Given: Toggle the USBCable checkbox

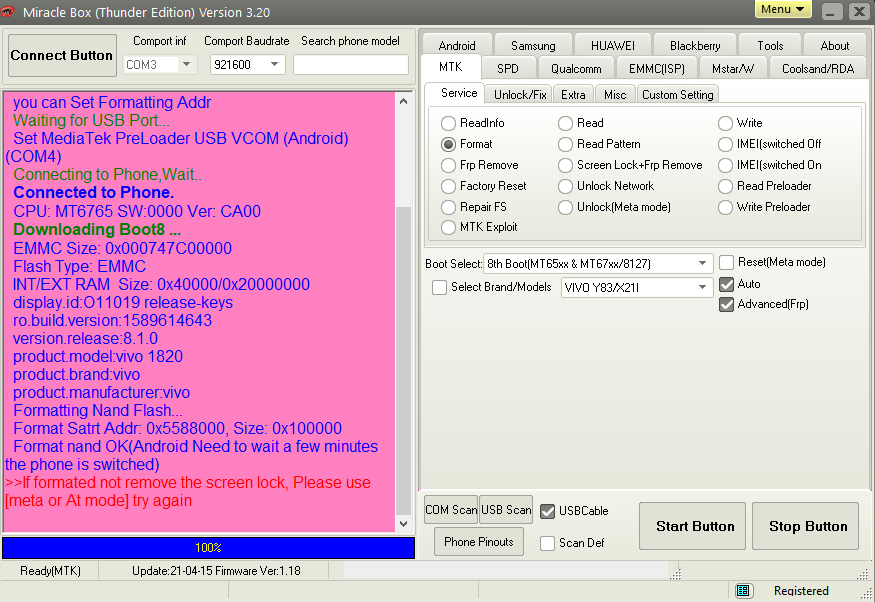Looking at the screenshot, I should point(547,511).
